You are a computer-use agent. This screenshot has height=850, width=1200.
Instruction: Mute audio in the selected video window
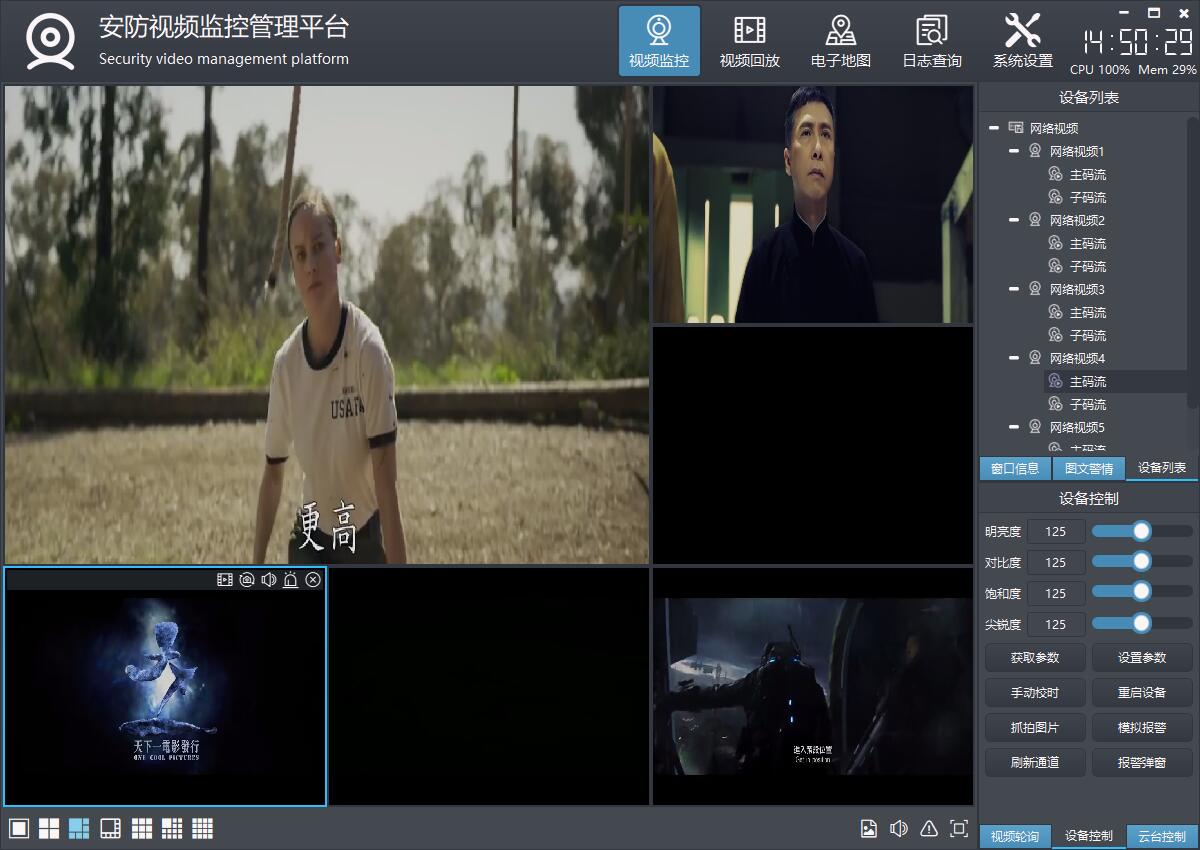click(268, 580)
